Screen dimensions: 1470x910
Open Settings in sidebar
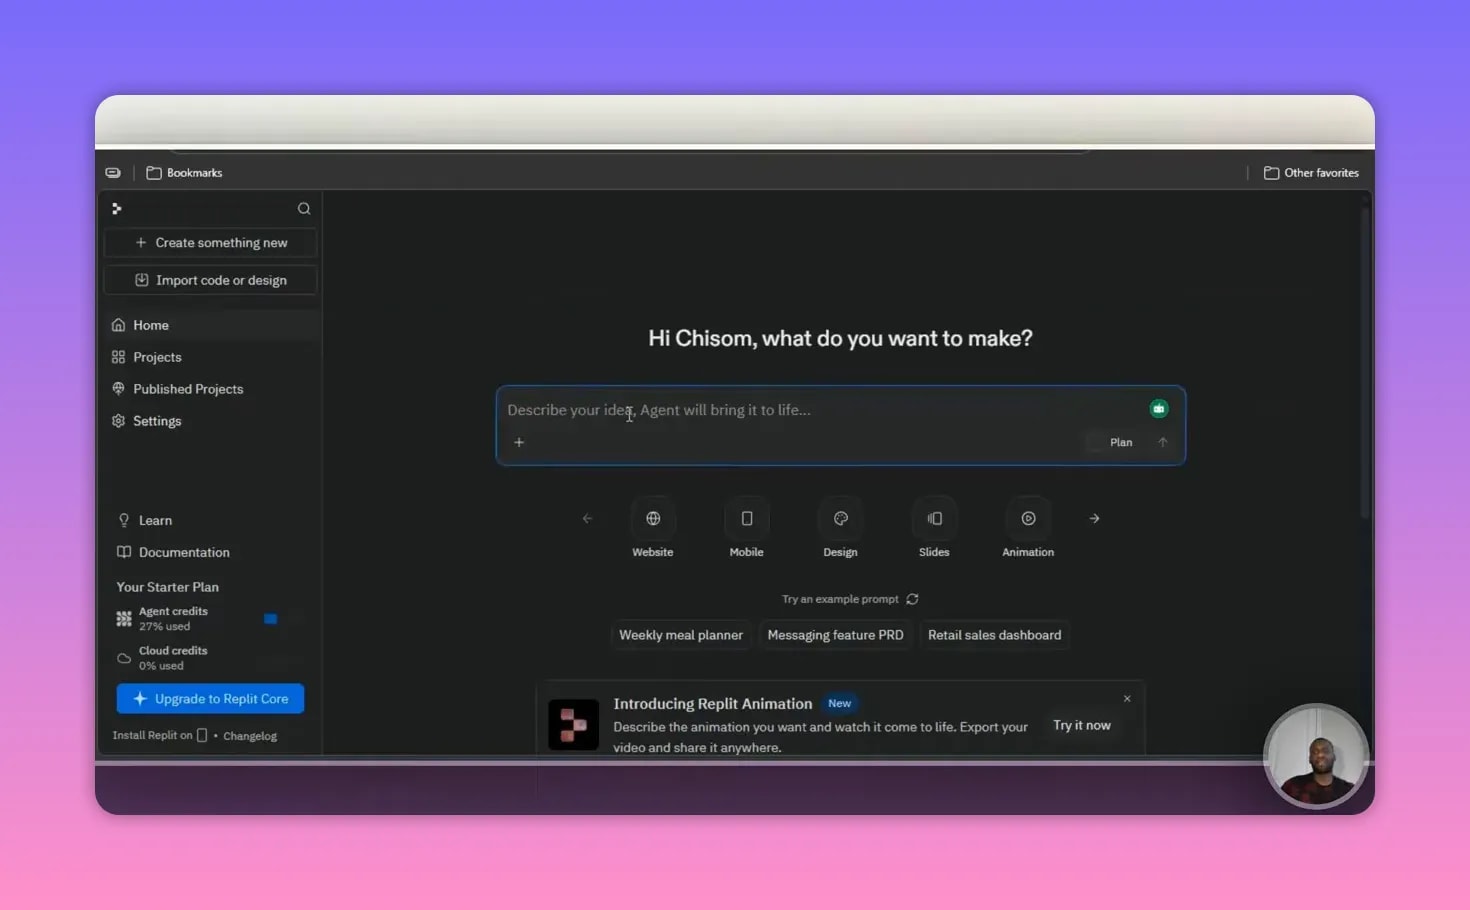click(211, 421)
